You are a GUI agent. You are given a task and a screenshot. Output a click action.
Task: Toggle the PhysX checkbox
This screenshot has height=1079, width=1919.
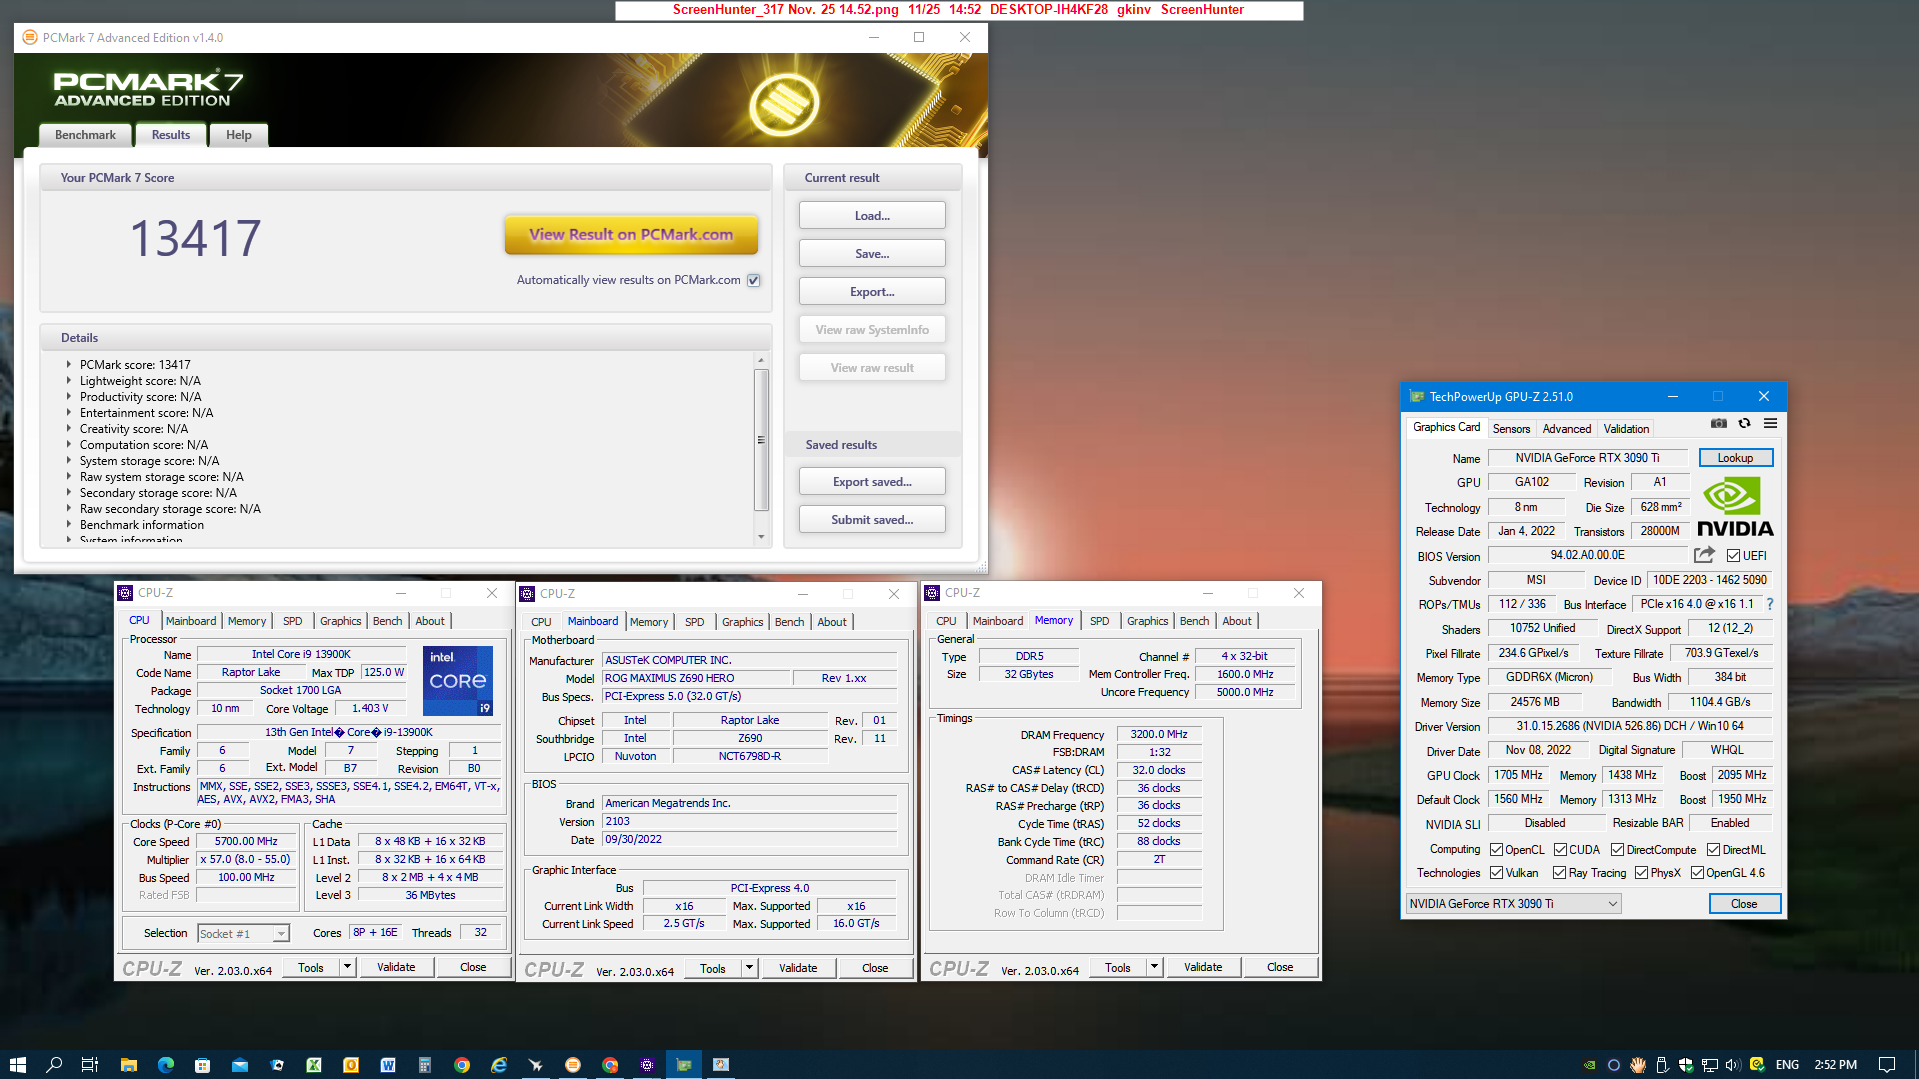[1641, 872]
